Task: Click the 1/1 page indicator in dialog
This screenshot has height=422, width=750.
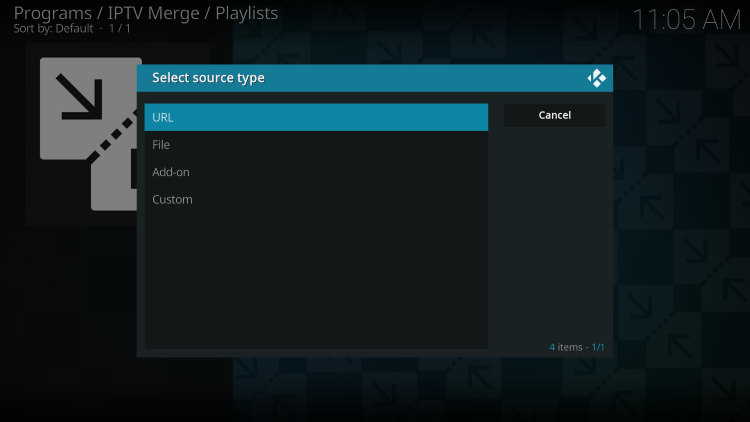Action: (598, 347)
